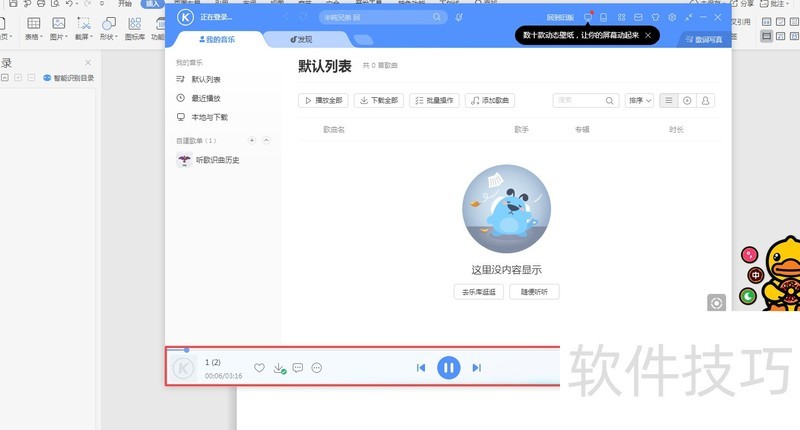The image size is (800, 430).
Task: Pause the current playback
Action: pos(449,368)
